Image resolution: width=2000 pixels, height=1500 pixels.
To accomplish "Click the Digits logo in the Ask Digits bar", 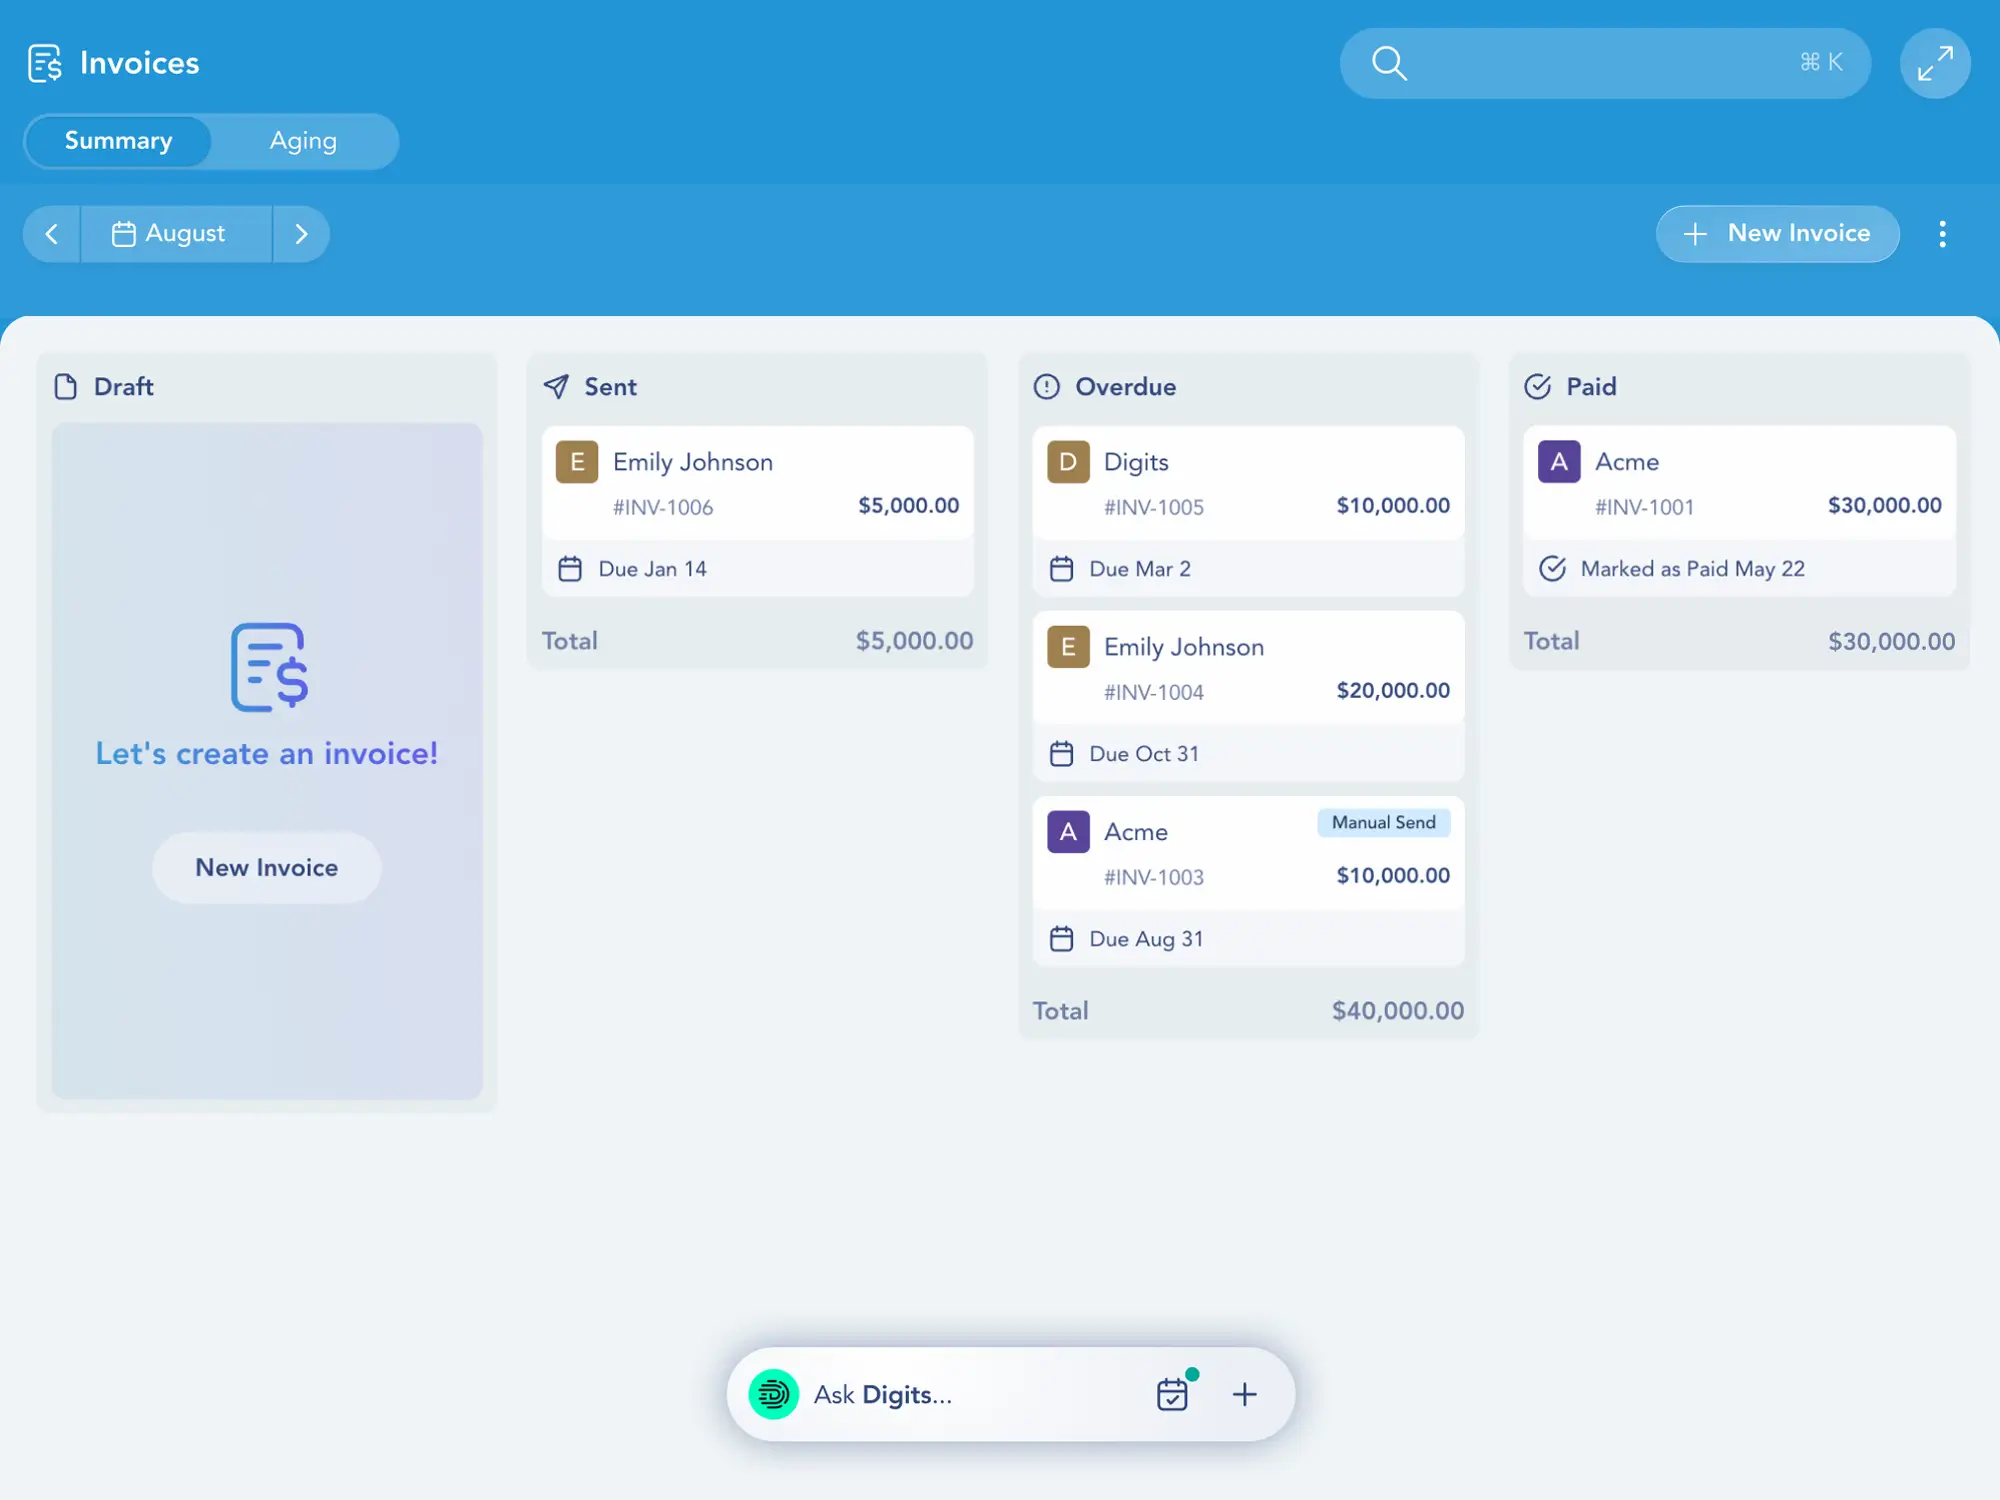I will coord(772,1393).
